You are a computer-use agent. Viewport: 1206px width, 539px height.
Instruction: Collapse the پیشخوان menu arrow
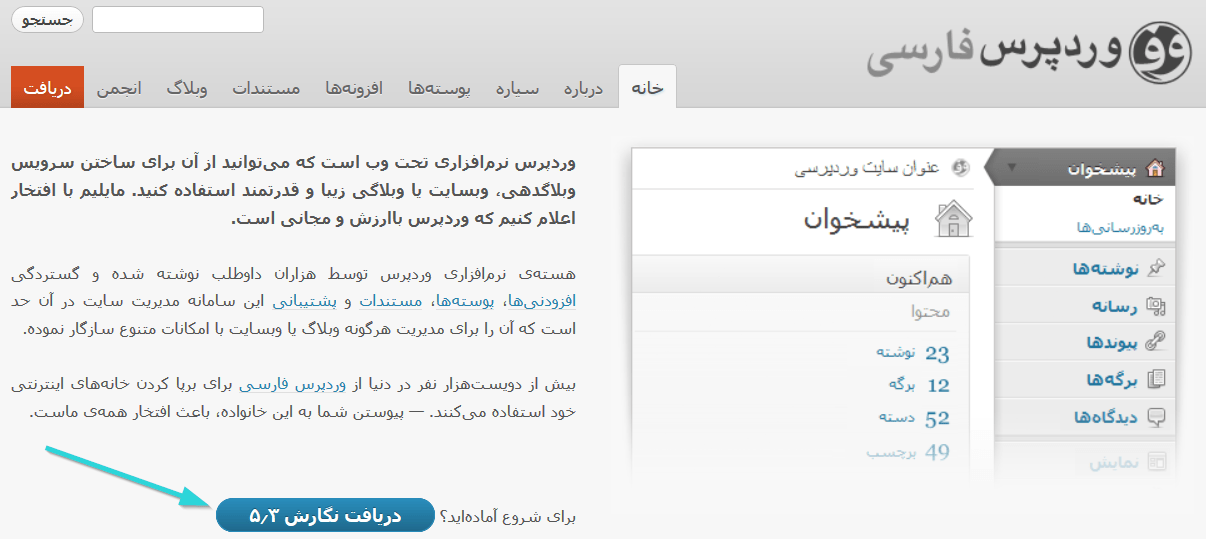(1012, 168)
